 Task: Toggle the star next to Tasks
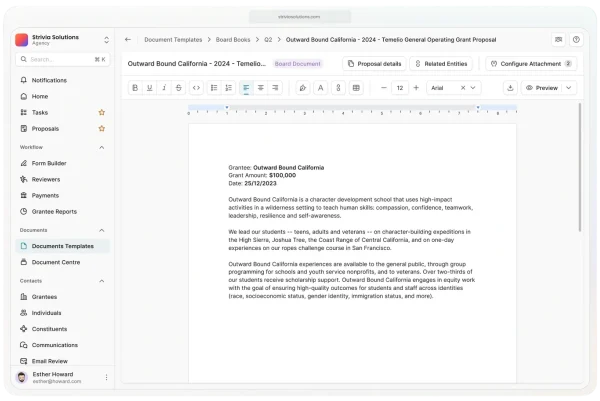[101, 112]
